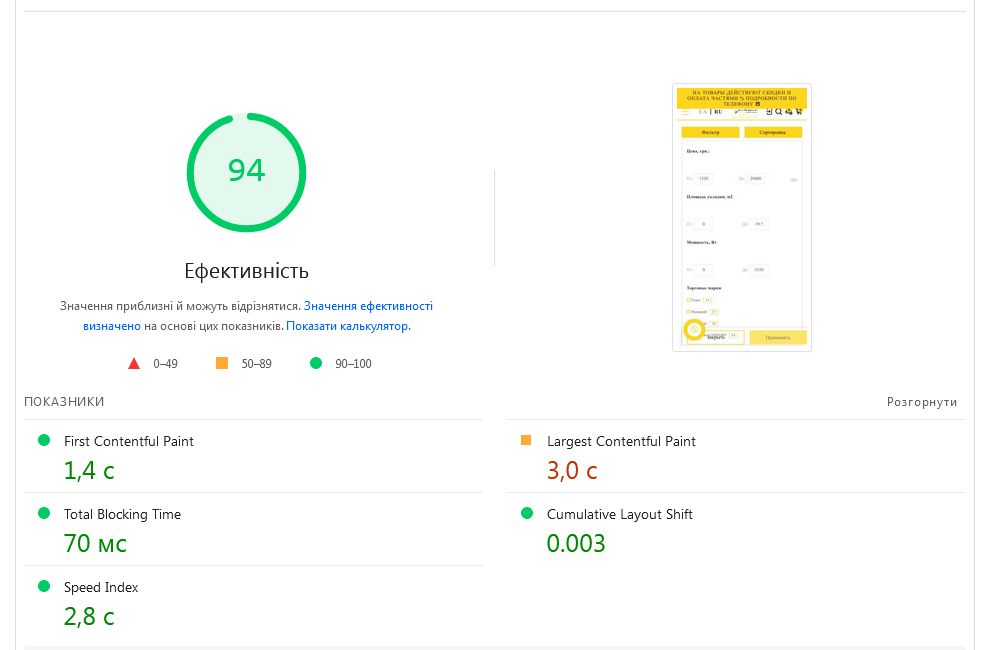The height and width of the screenshot is (650, 1000).
Task: Click the performance score gauge showing 94
Action: point(246,172)
